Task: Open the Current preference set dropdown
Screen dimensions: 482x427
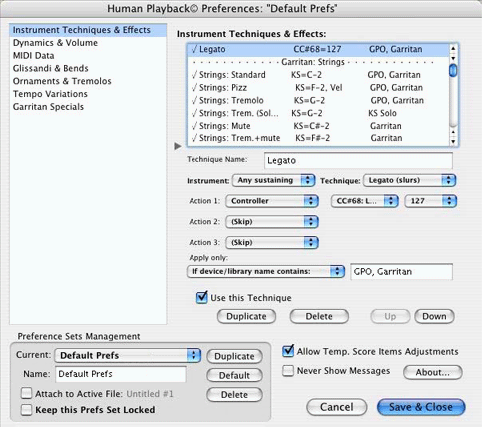Action: 128,355
